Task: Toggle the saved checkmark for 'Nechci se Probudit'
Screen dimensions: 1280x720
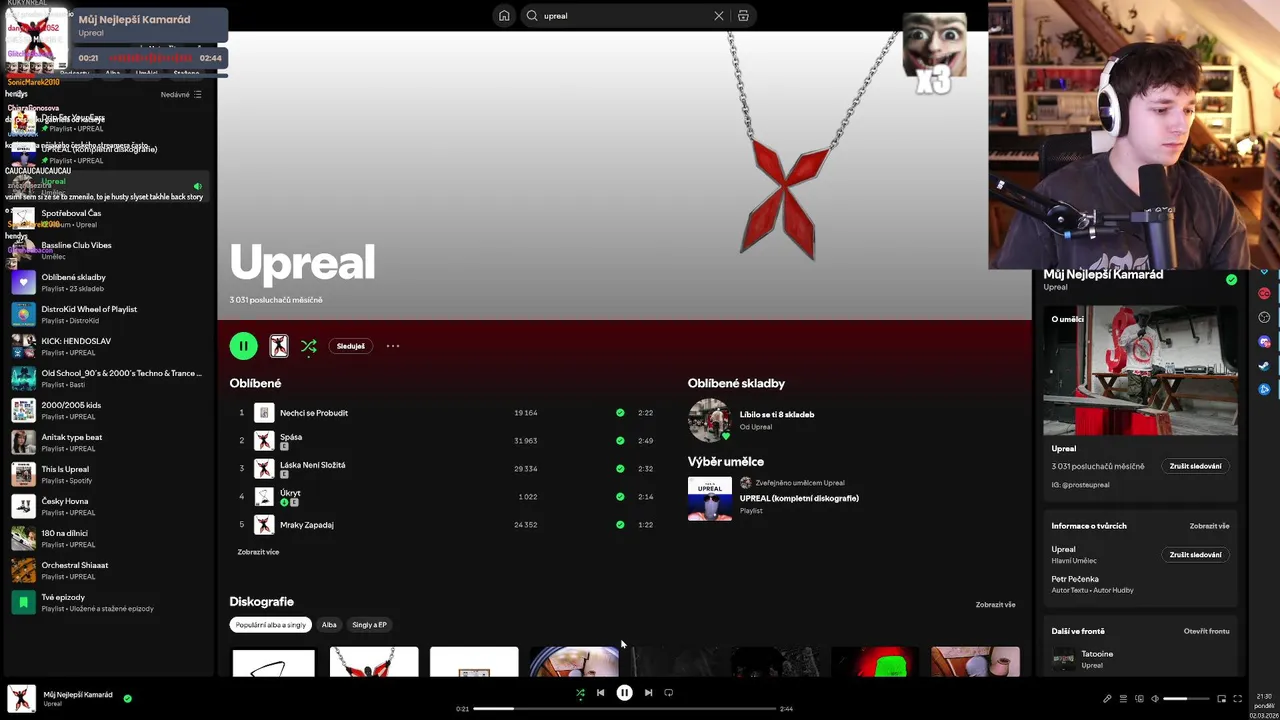Action: [x=620, y=413]
